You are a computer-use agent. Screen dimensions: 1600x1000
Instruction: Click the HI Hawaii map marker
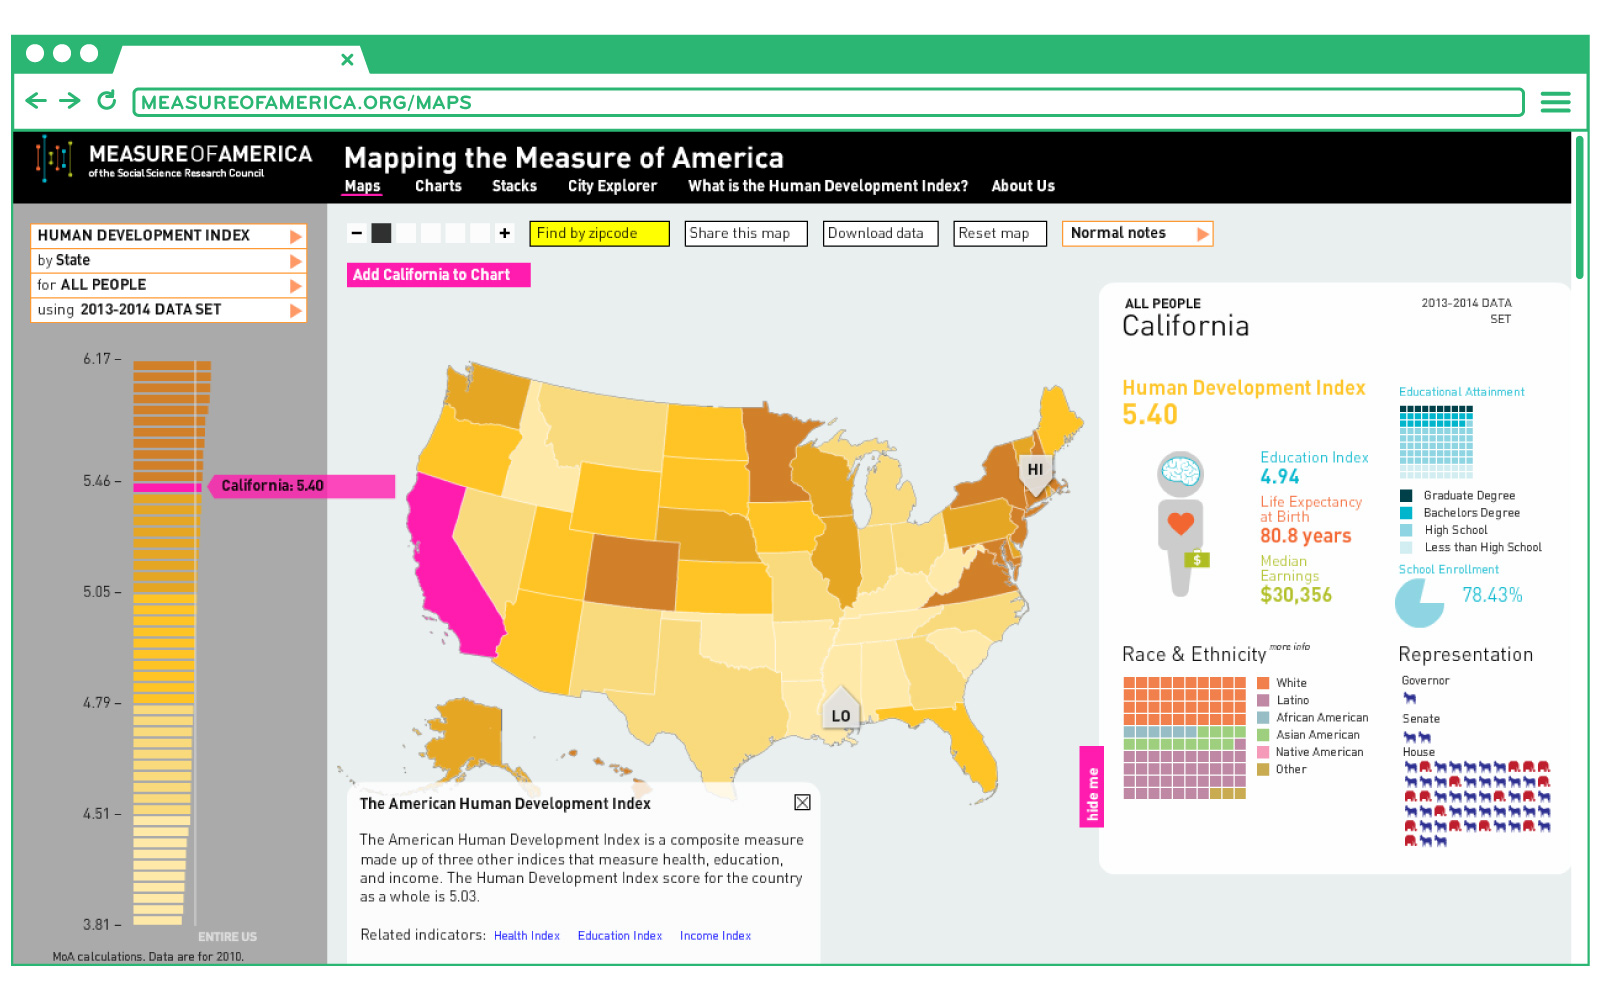[1035, 470]
